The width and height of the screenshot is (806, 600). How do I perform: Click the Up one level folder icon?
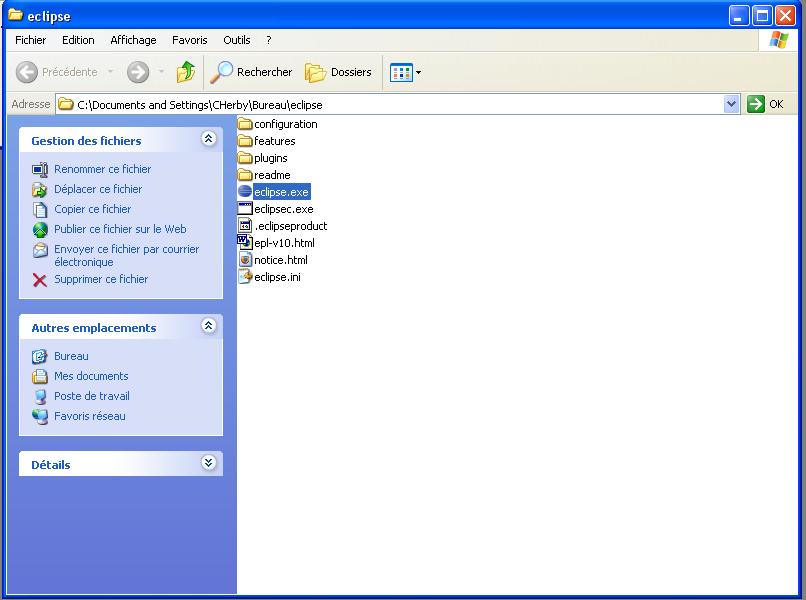coord(186,72)
